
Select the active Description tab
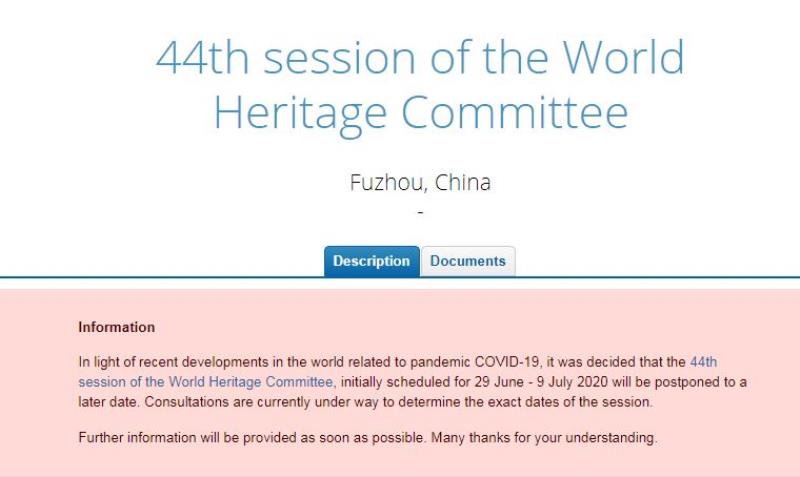point(372,261)
